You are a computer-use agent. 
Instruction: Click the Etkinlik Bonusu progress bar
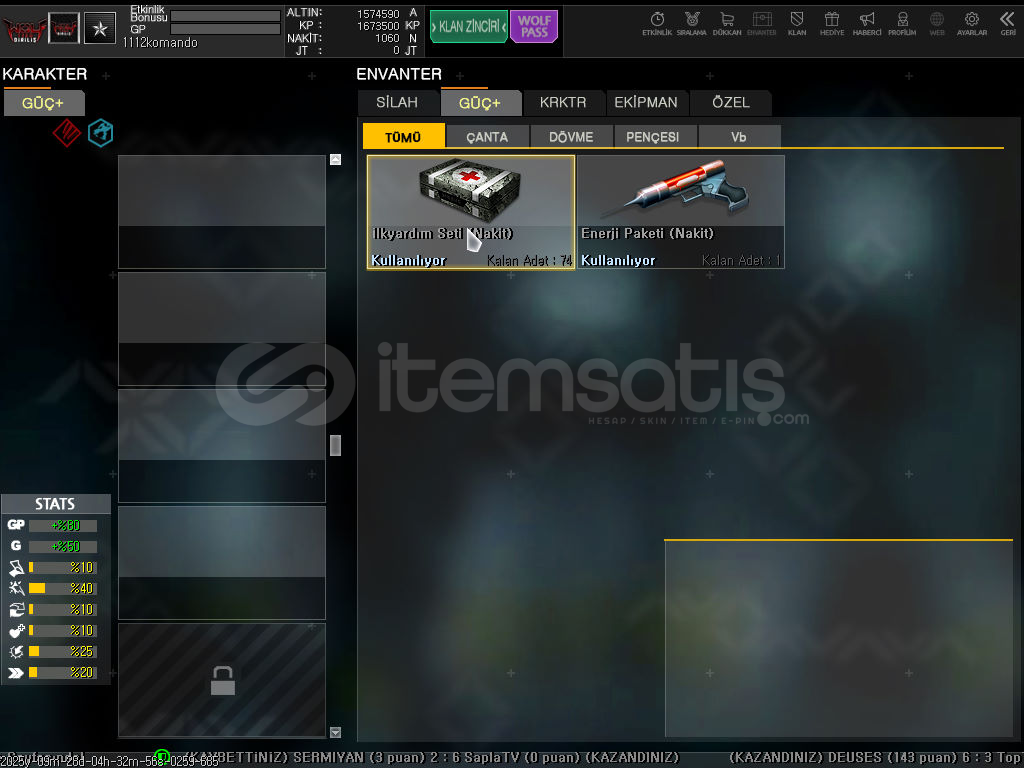coord(225,16)
